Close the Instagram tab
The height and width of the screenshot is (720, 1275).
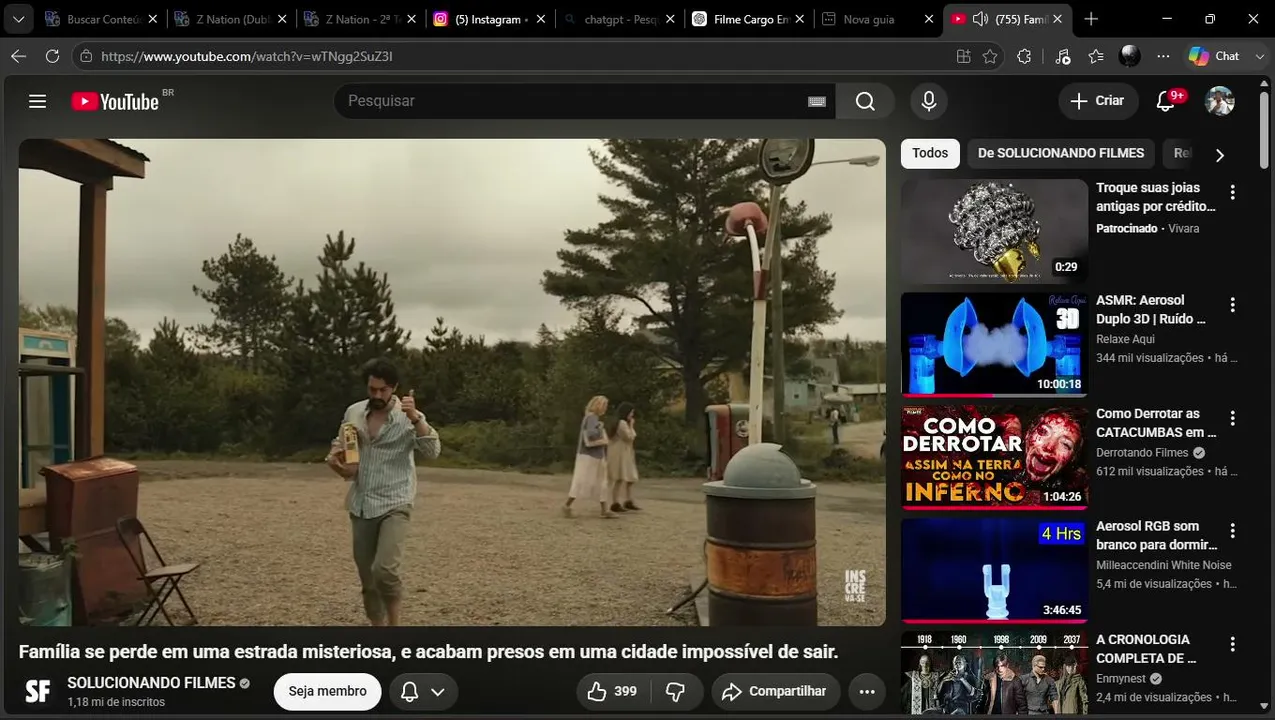pos(541,19)
